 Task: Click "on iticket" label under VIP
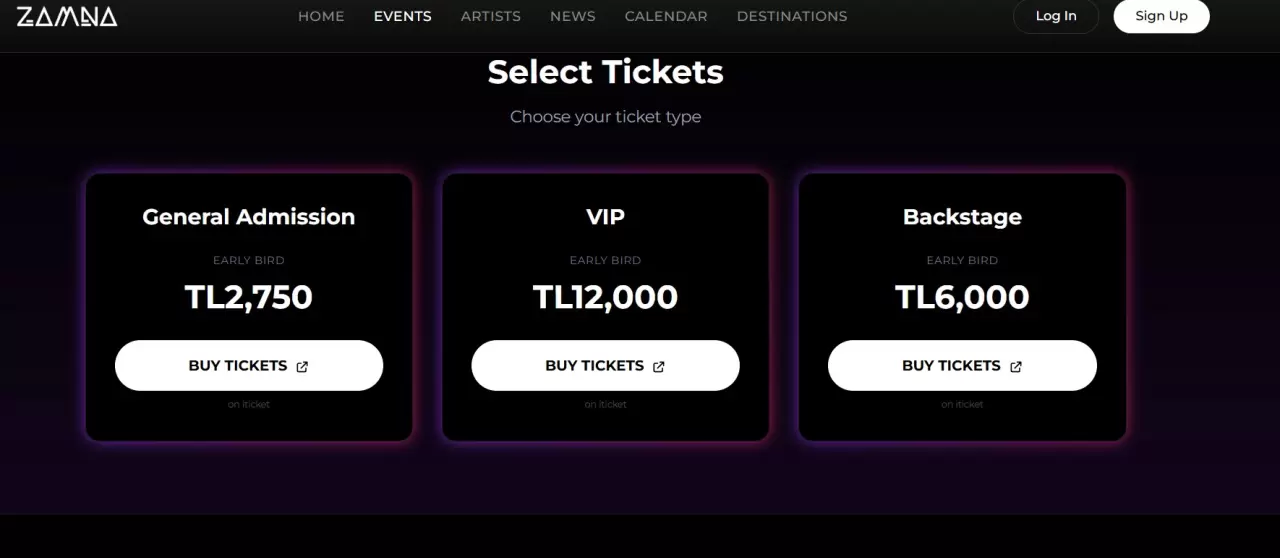coord(606,404)
